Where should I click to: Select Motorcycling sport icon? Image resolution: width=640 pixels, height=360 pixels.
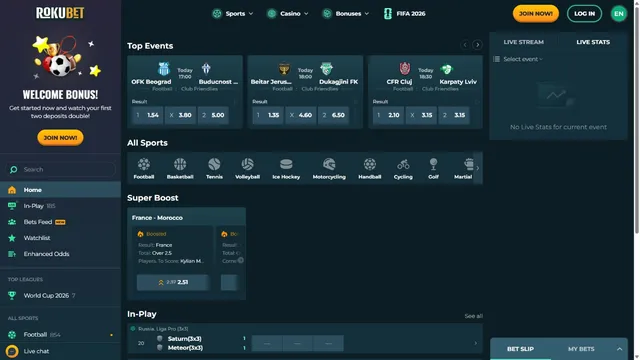329,168
